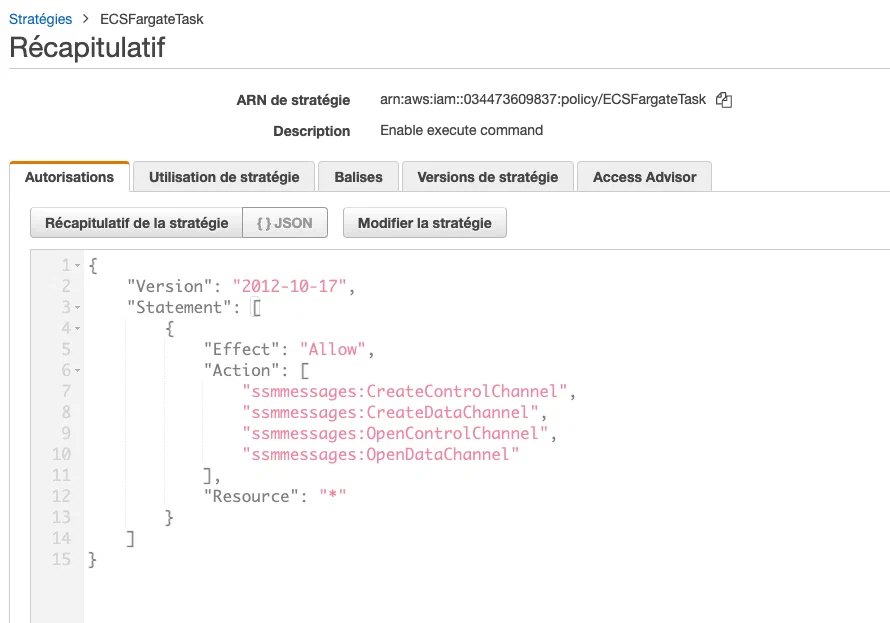Click the "*" resource value

tap(333, 496)
